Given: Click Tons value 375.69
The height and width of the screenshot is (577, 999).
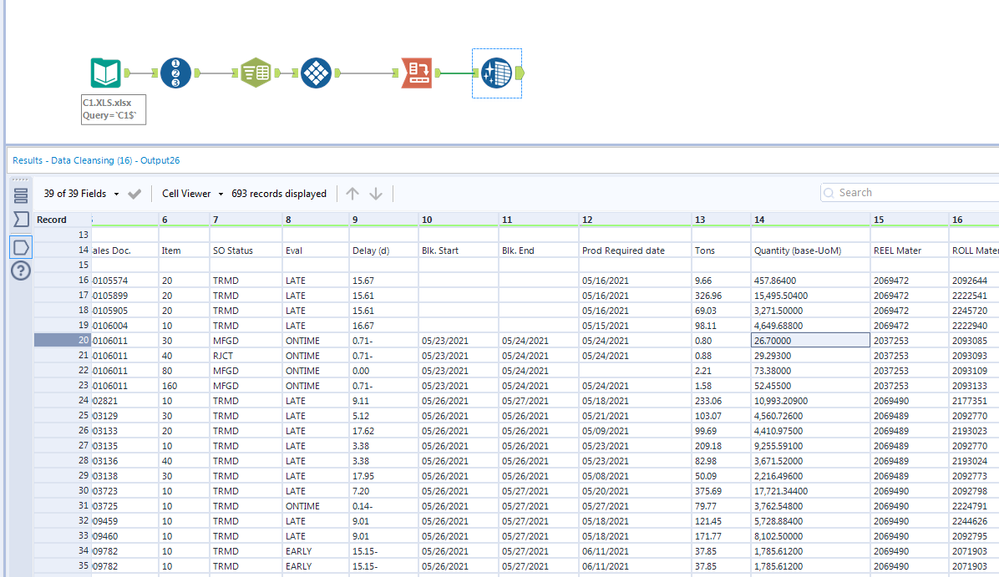Looking at the screenshot, I should [721, 491].
